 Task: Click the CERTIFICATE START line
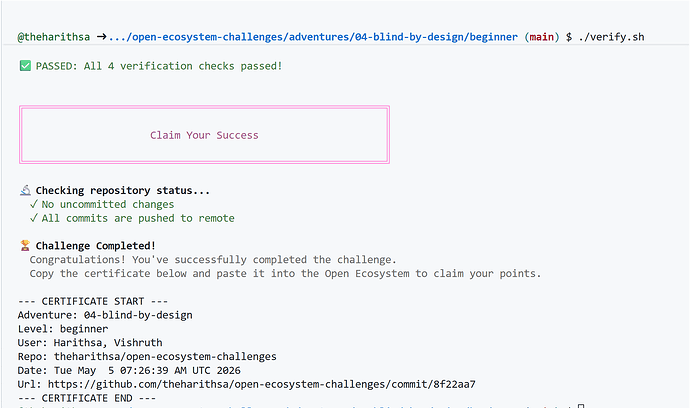tap(93, 301)
